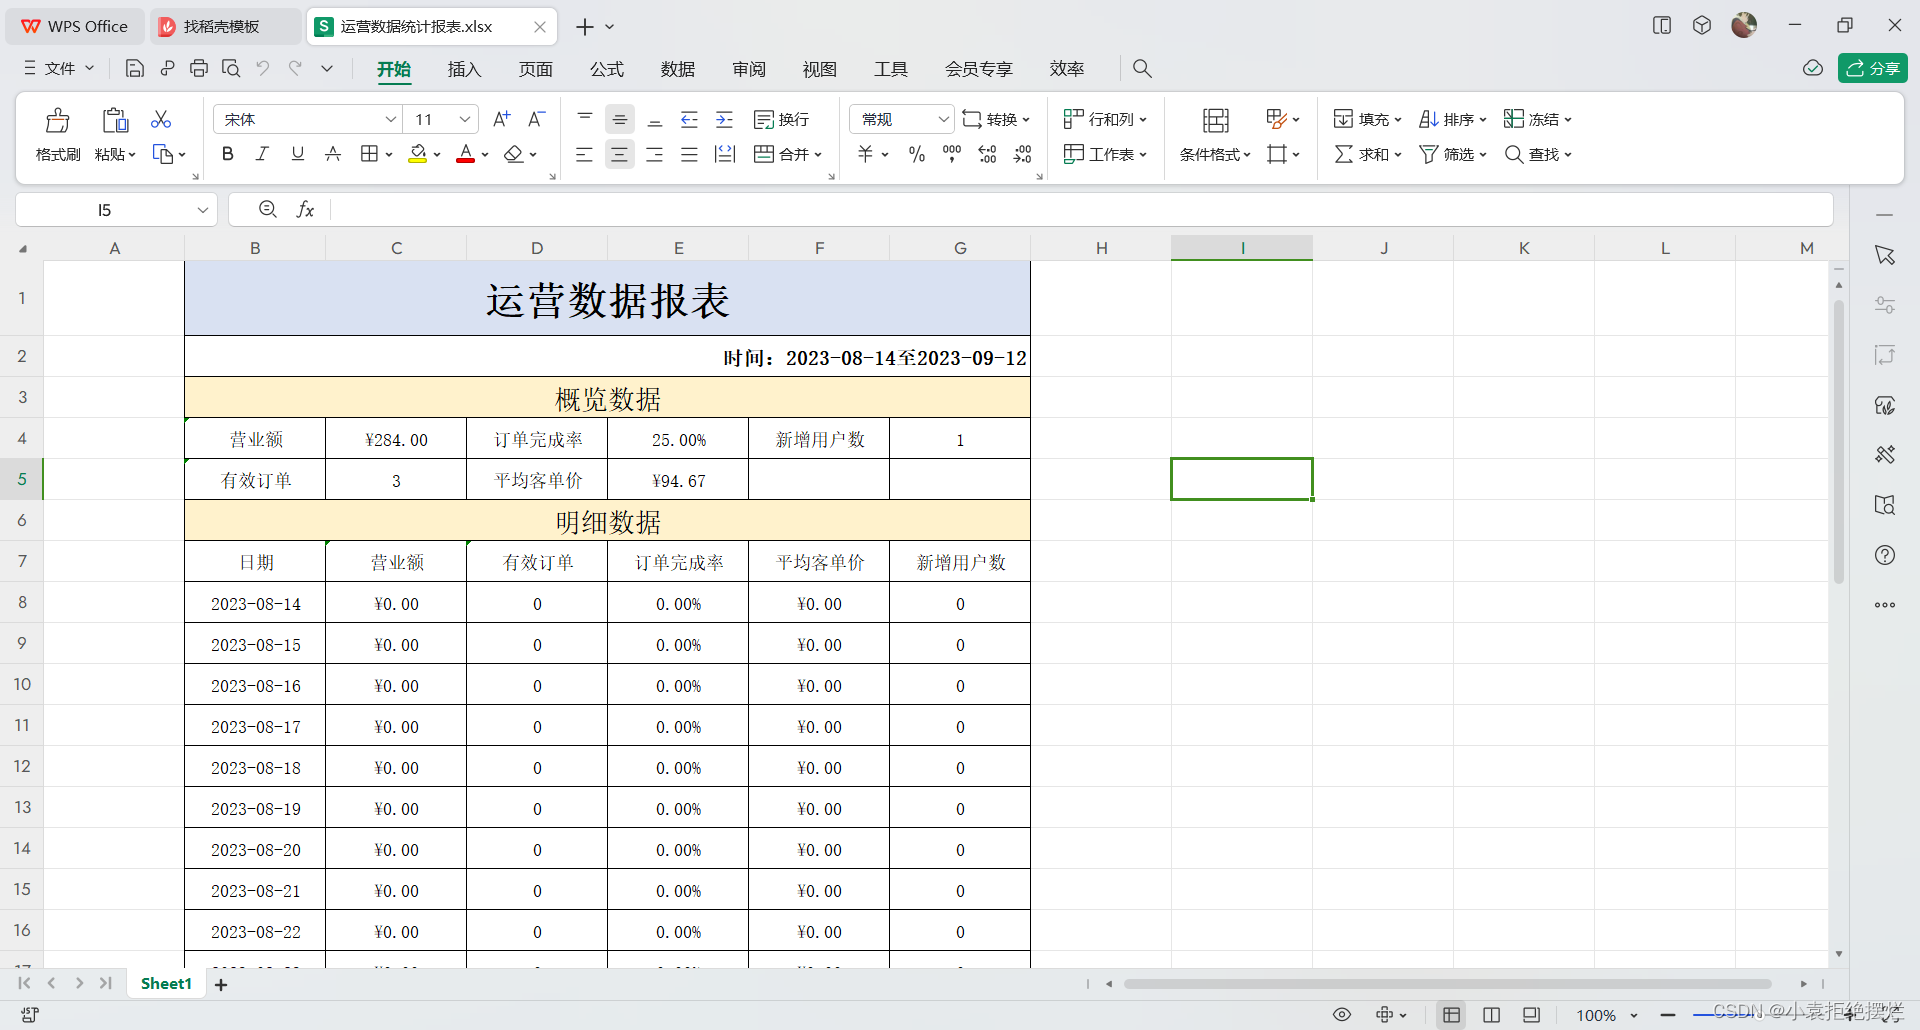Click the zoom out minus on zoom slider

pyautogui.click(x=1667, y=1015)
